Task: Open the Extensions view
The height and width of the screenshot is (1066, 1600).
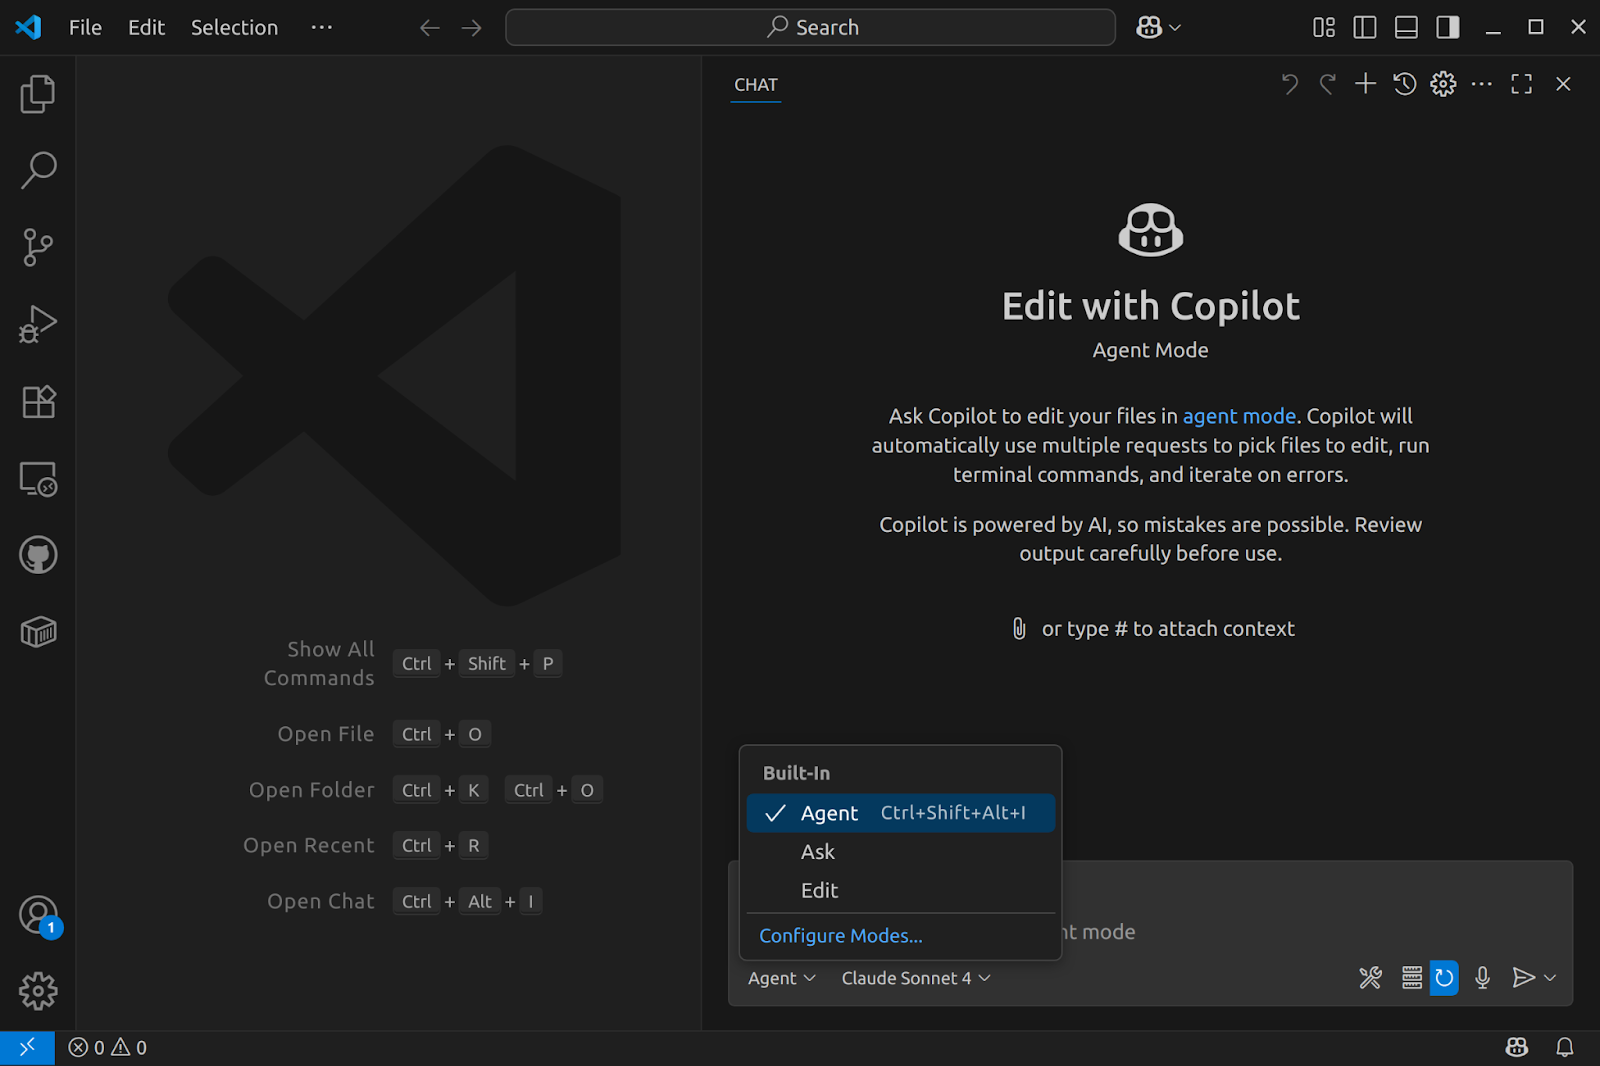Action: (38, 401)
